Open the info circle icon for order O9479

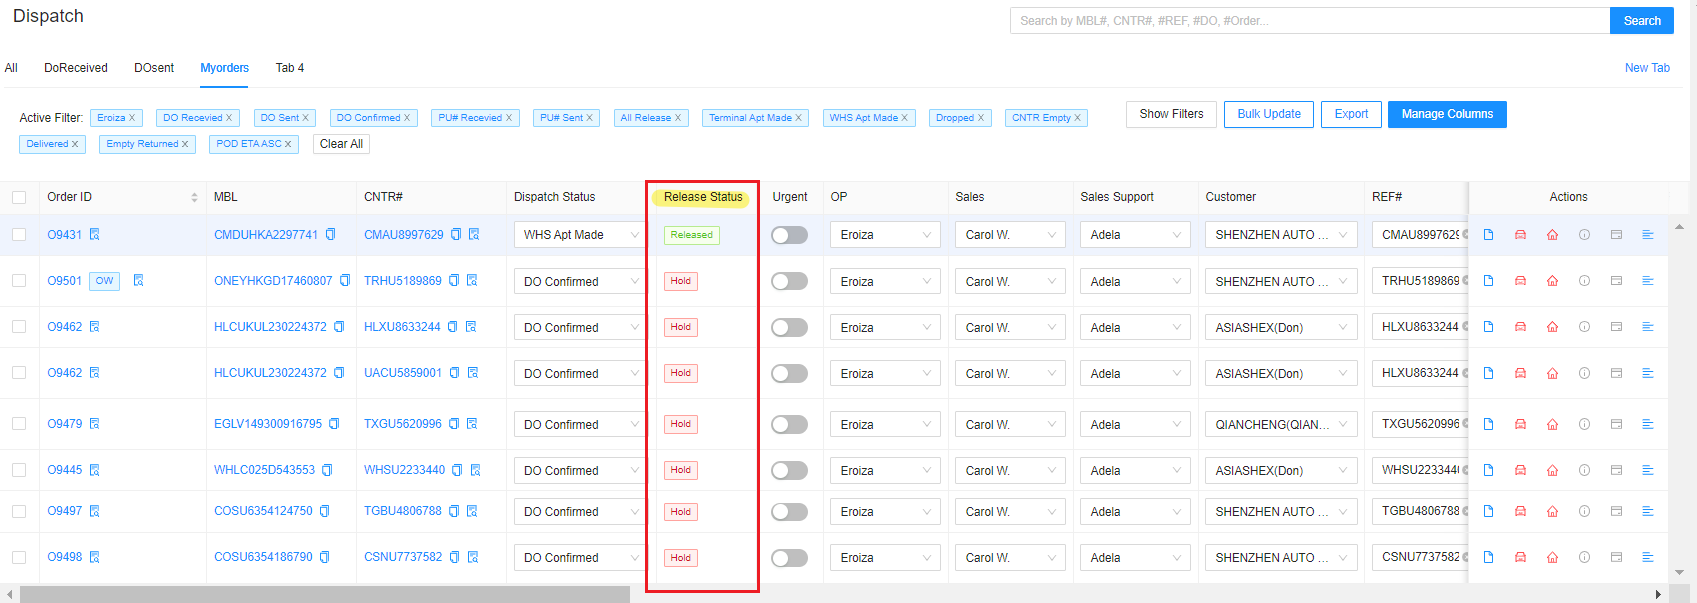coord(1584,424)
